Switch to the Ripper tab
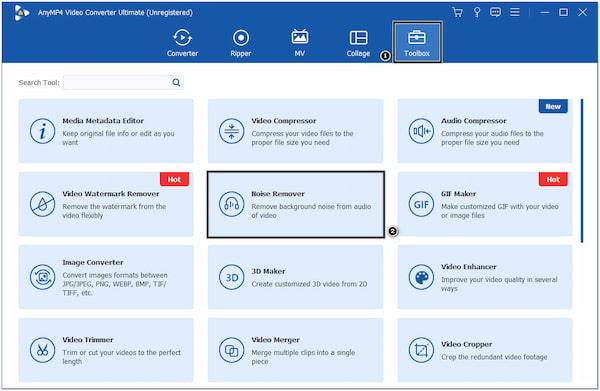Screen dimensions: 600x391 pyautogui.click(x=241, y=43)
